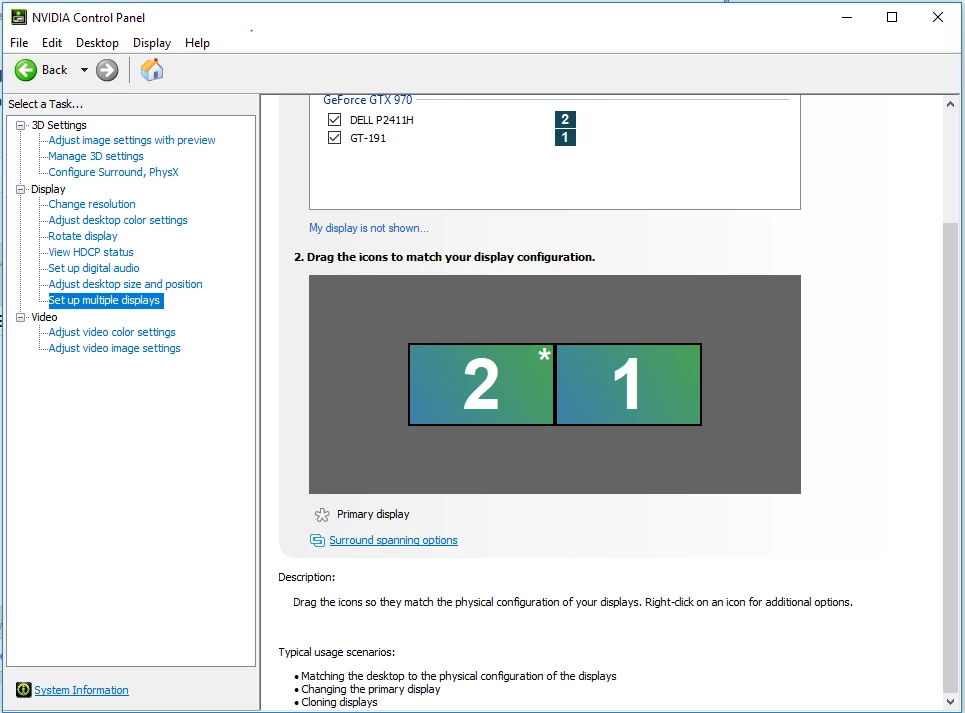Select Set up multiple displays
965x713 pixels.
click(x=104, y=300)
